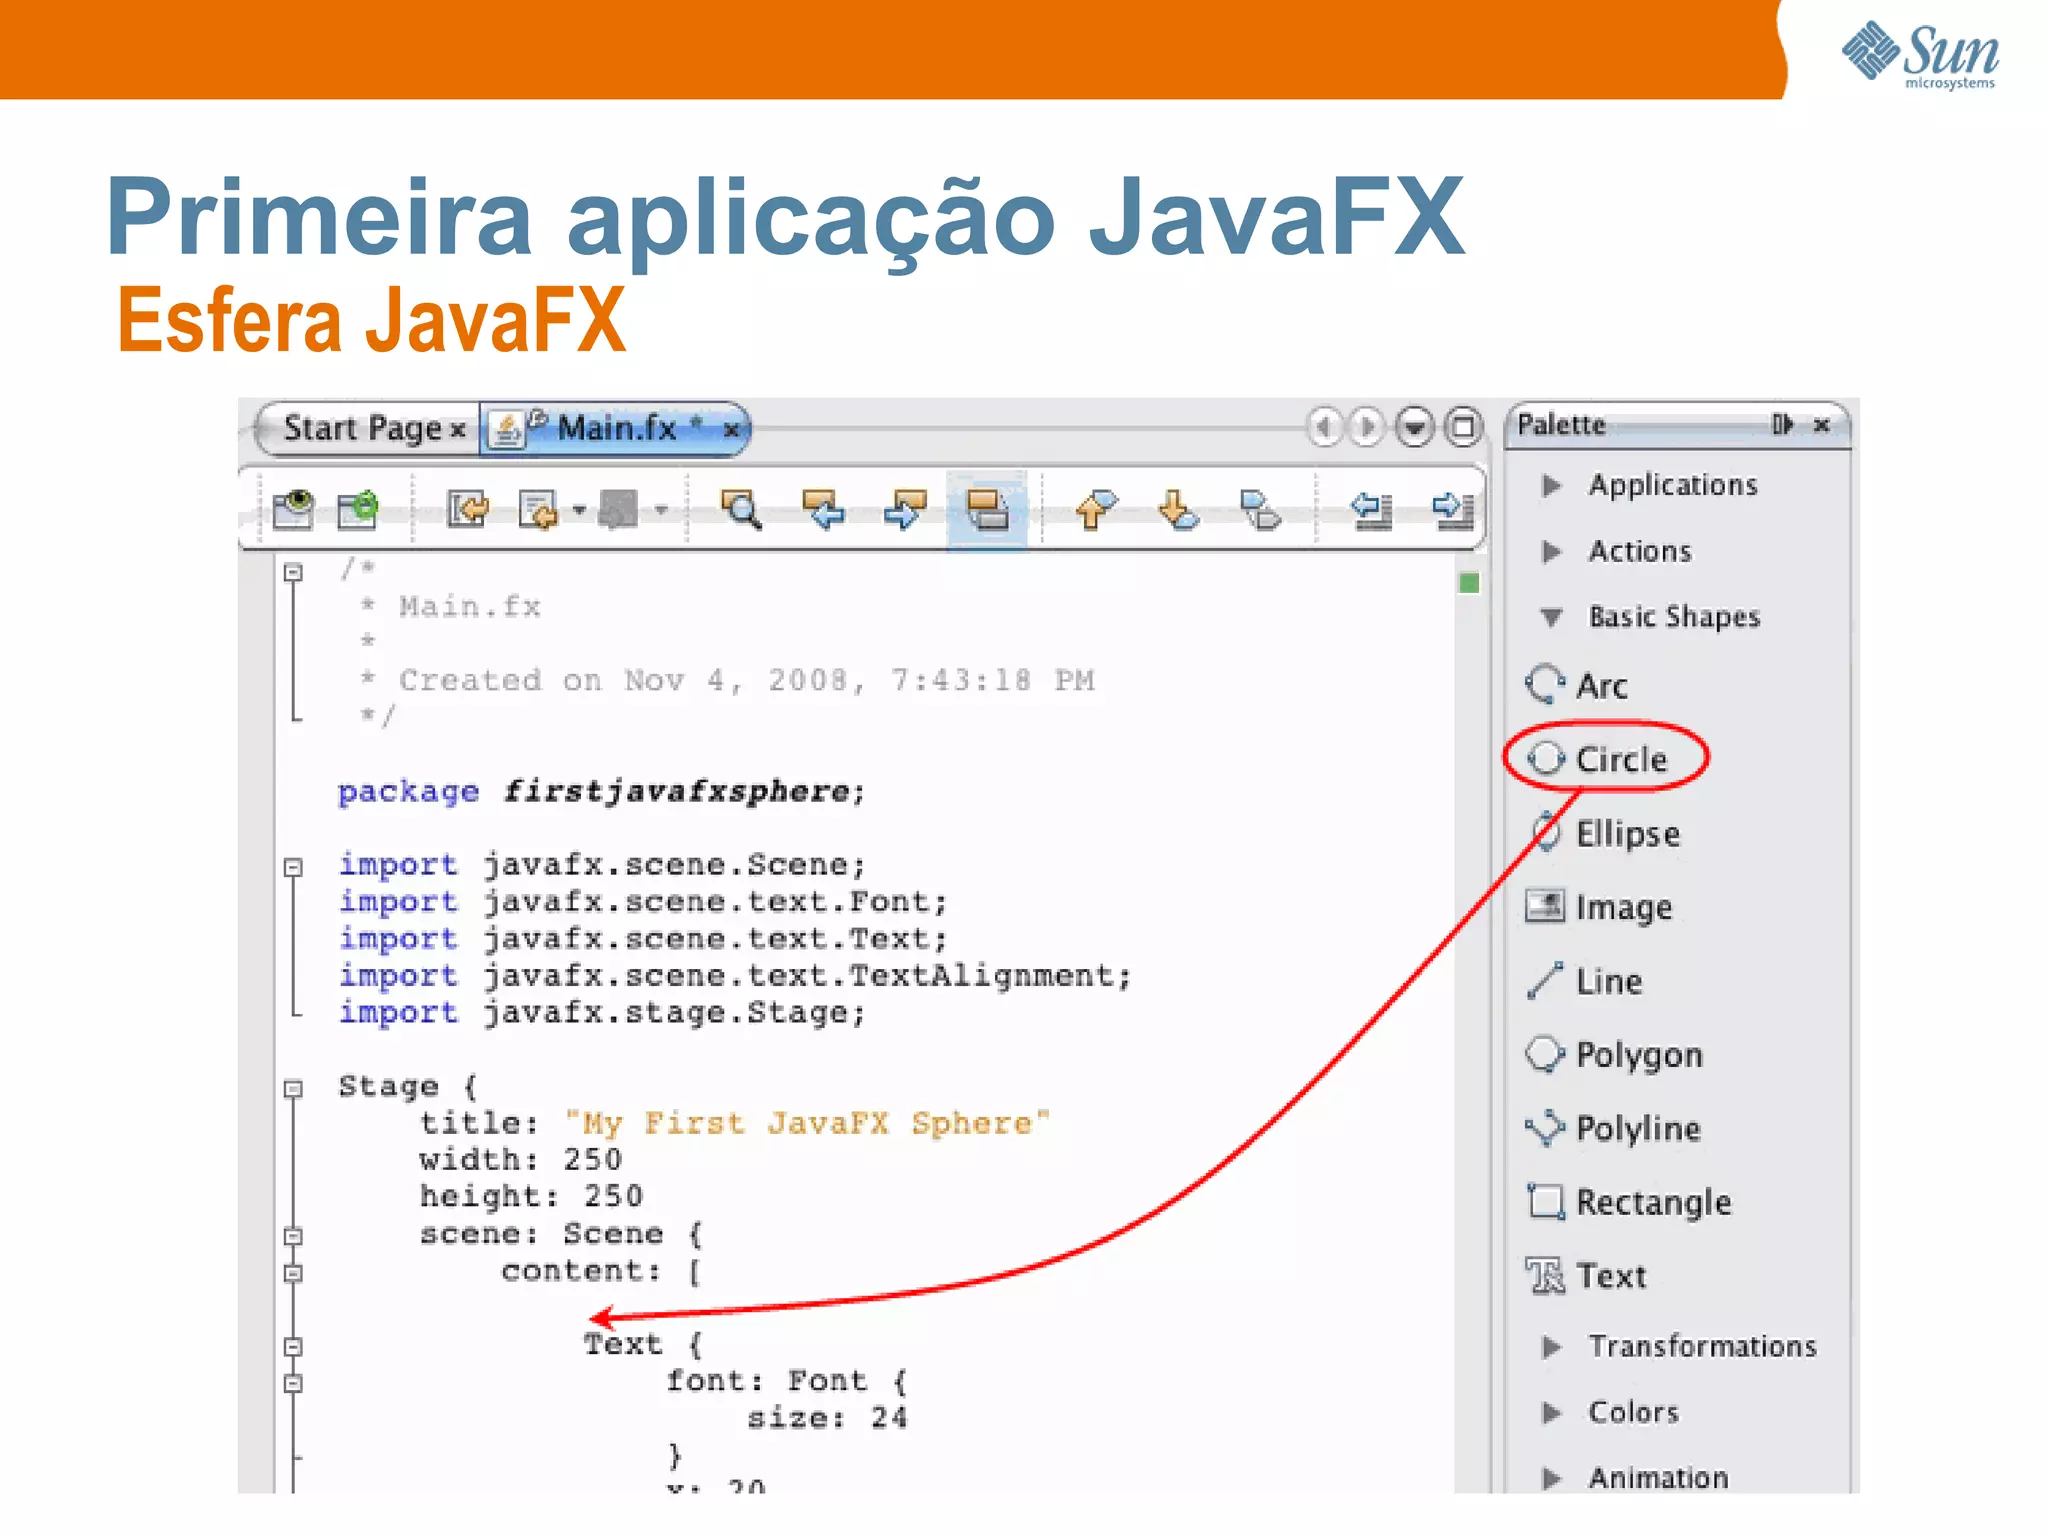Click the green error stripe status indicator
This screenshot has height=1536, width=2048.
[1469, 583]
